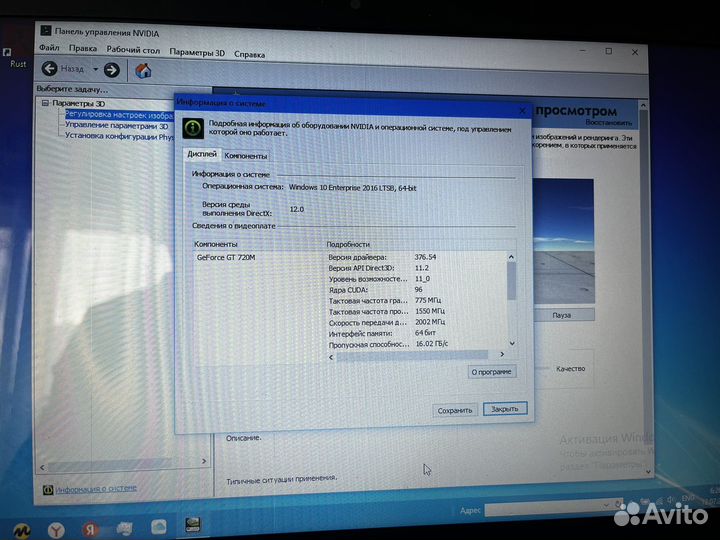
Task: Open the Рабочий стол menu
Action: [x=133, y=50]
